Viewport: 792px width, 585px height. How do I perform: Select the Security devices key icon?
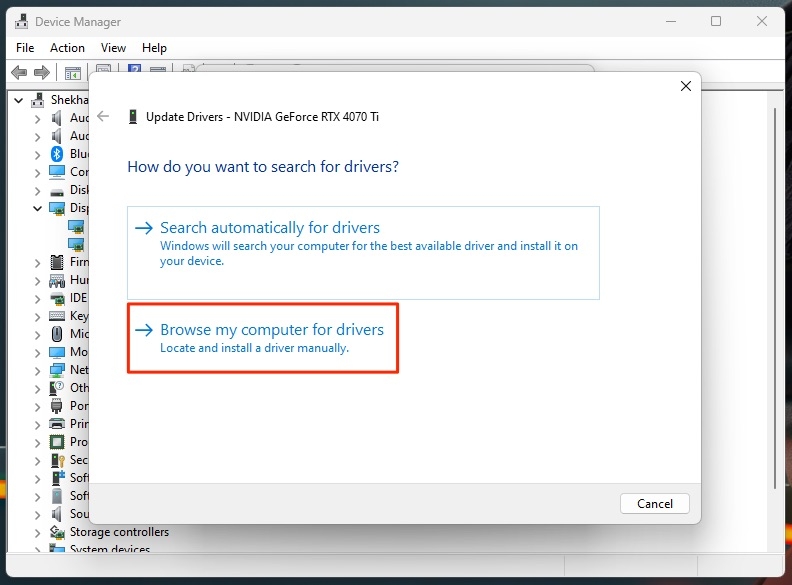pyautogui.click(x=58, y=460)
